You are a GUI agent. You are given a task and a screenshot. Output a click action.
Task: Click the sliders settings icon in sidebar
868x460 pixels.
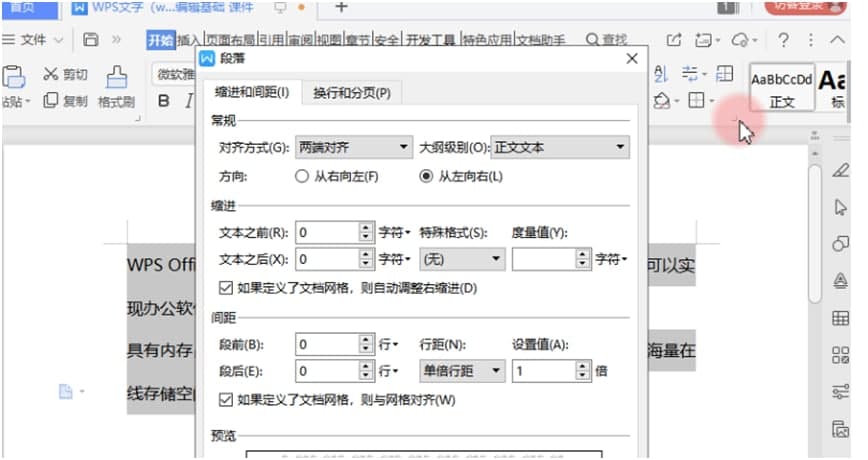click(x=840, y=391)
